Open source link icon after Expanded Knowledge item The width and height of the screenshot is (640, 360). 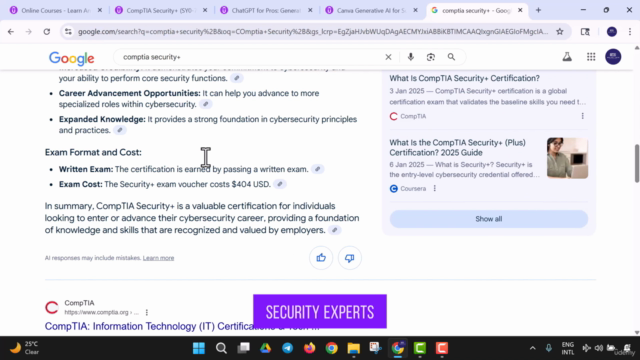tap(120, 130)
